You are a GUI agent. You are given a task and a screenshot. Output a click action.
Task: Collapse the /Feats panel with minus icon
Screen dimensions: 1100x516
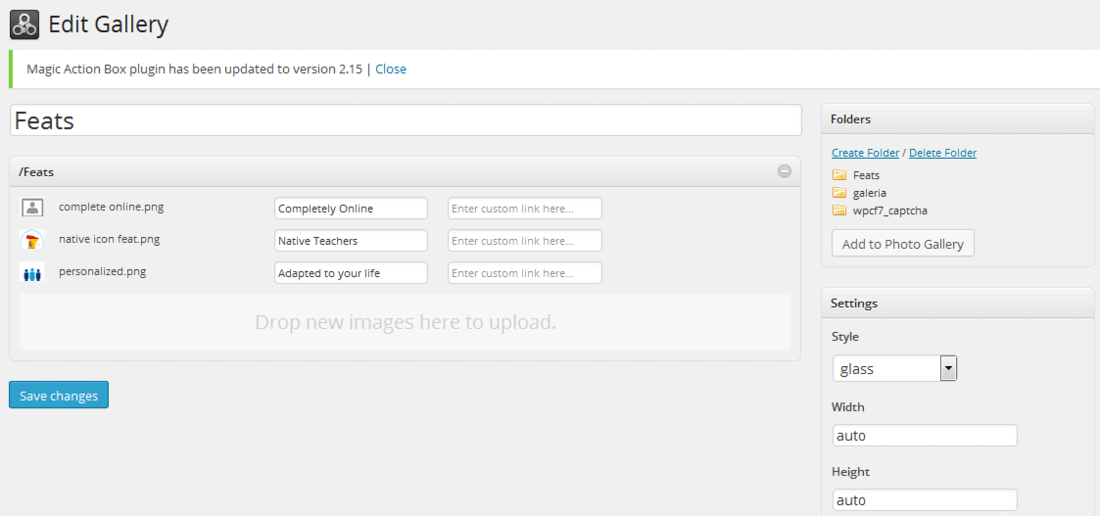(x=784, y=171)
